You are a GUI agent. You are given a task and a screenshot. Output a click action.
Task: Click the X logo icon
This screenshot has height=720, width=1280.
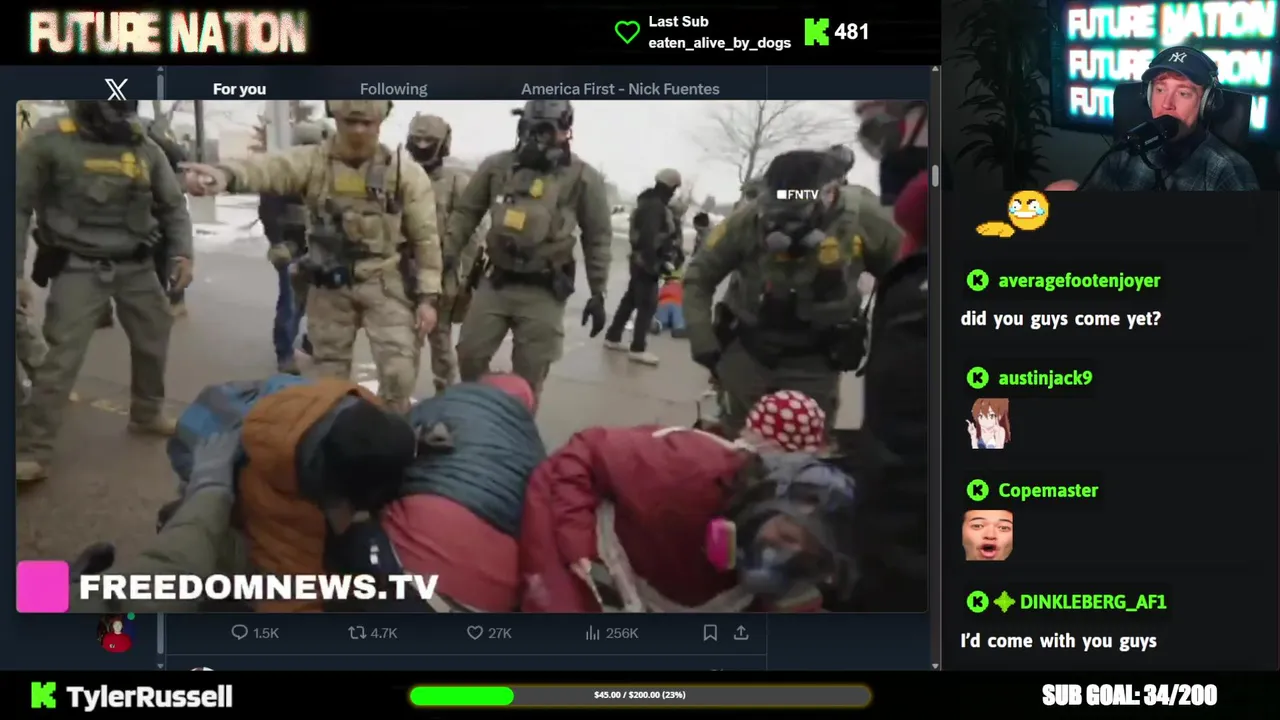coord(116,89)
